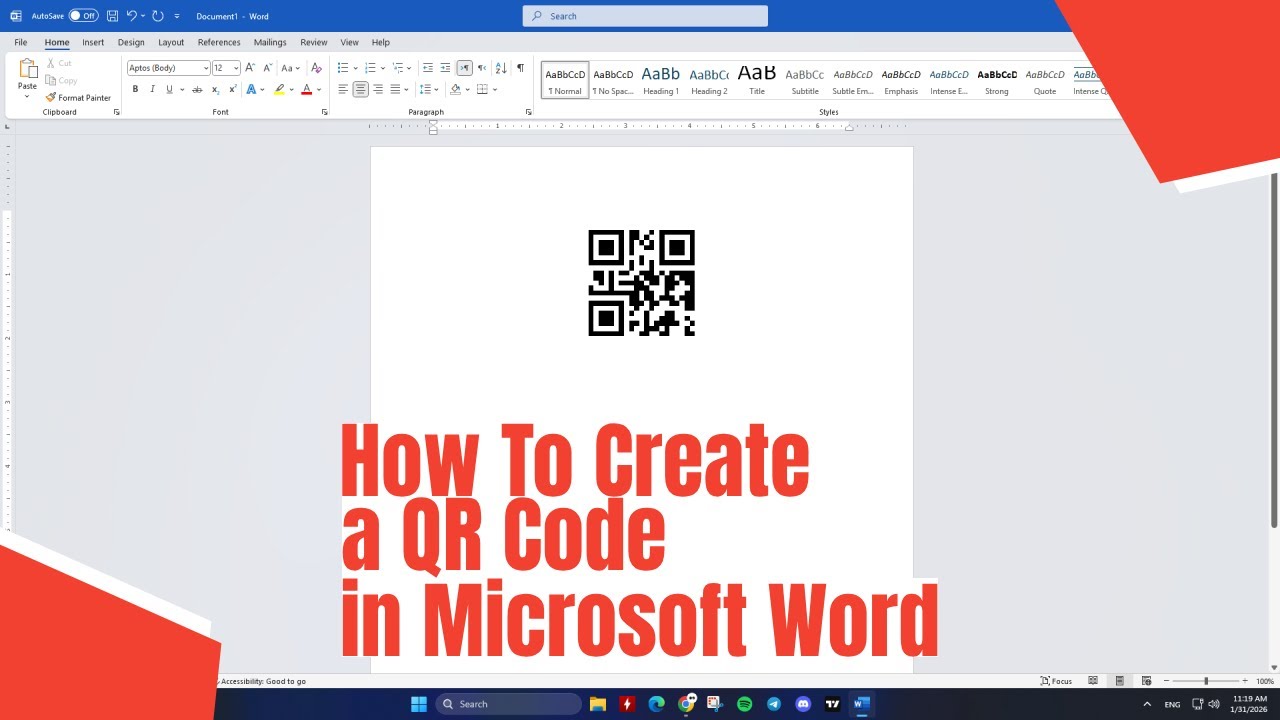Switch to the Layout tab
Viewport: 1280px width, 720px height.
coord(171,42)
